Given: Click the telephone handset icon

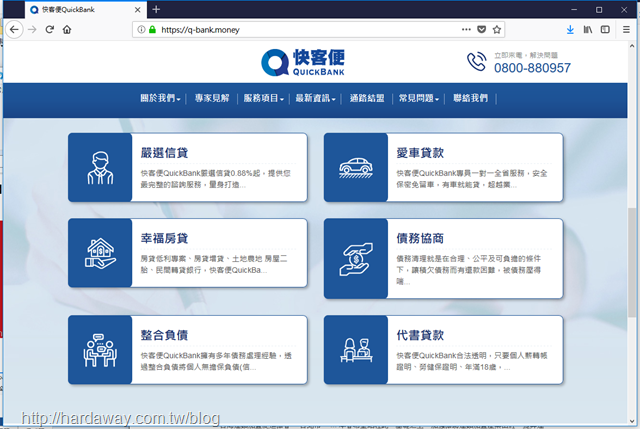Looking at the screenshot, I should click(477, 62).
